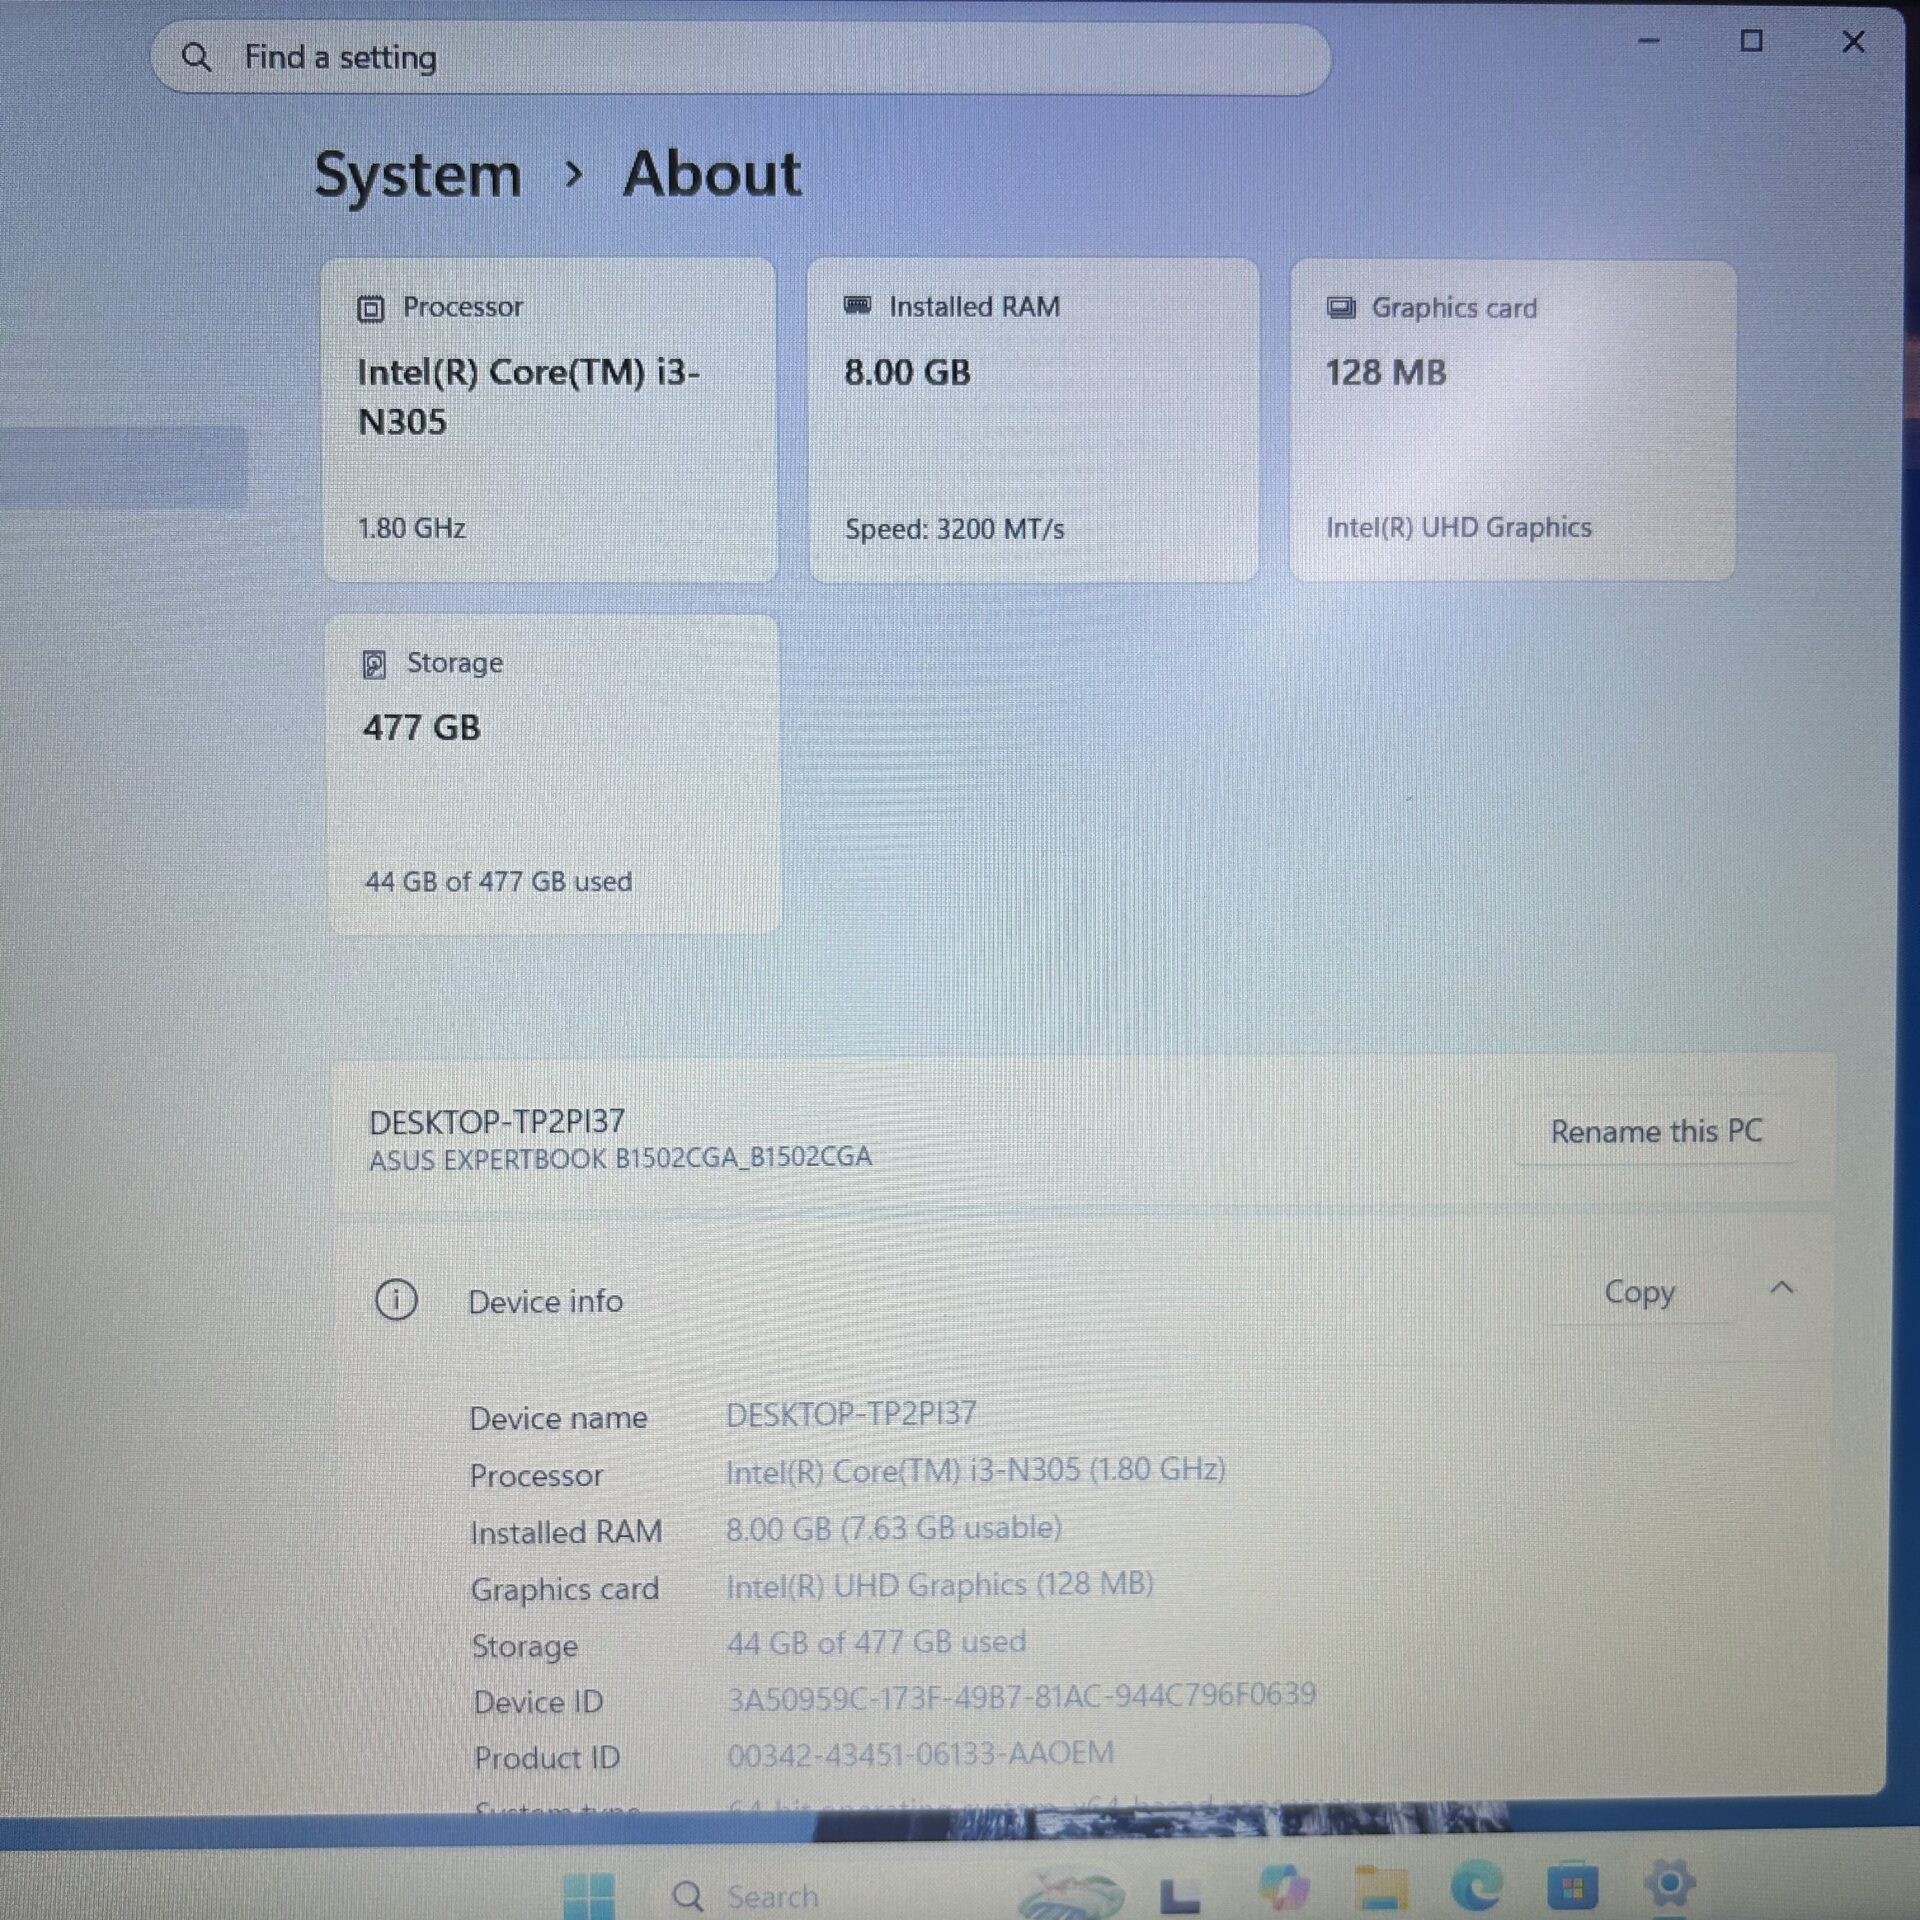Click the Storage card drive icon
The width and height of the screenshot is (1920, 1920).
(374, 664)
